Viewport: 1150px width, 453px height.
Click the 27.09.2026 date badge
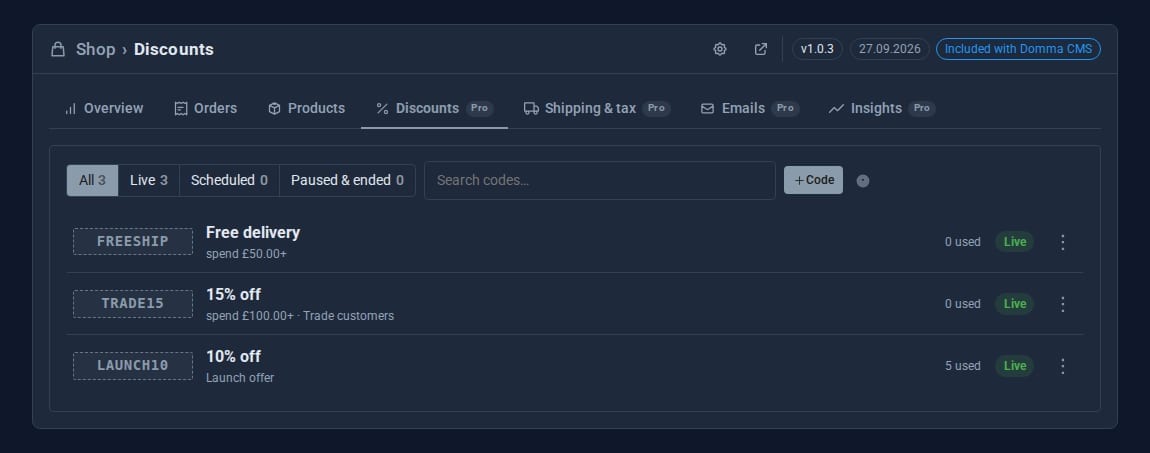tap(890, 49)
